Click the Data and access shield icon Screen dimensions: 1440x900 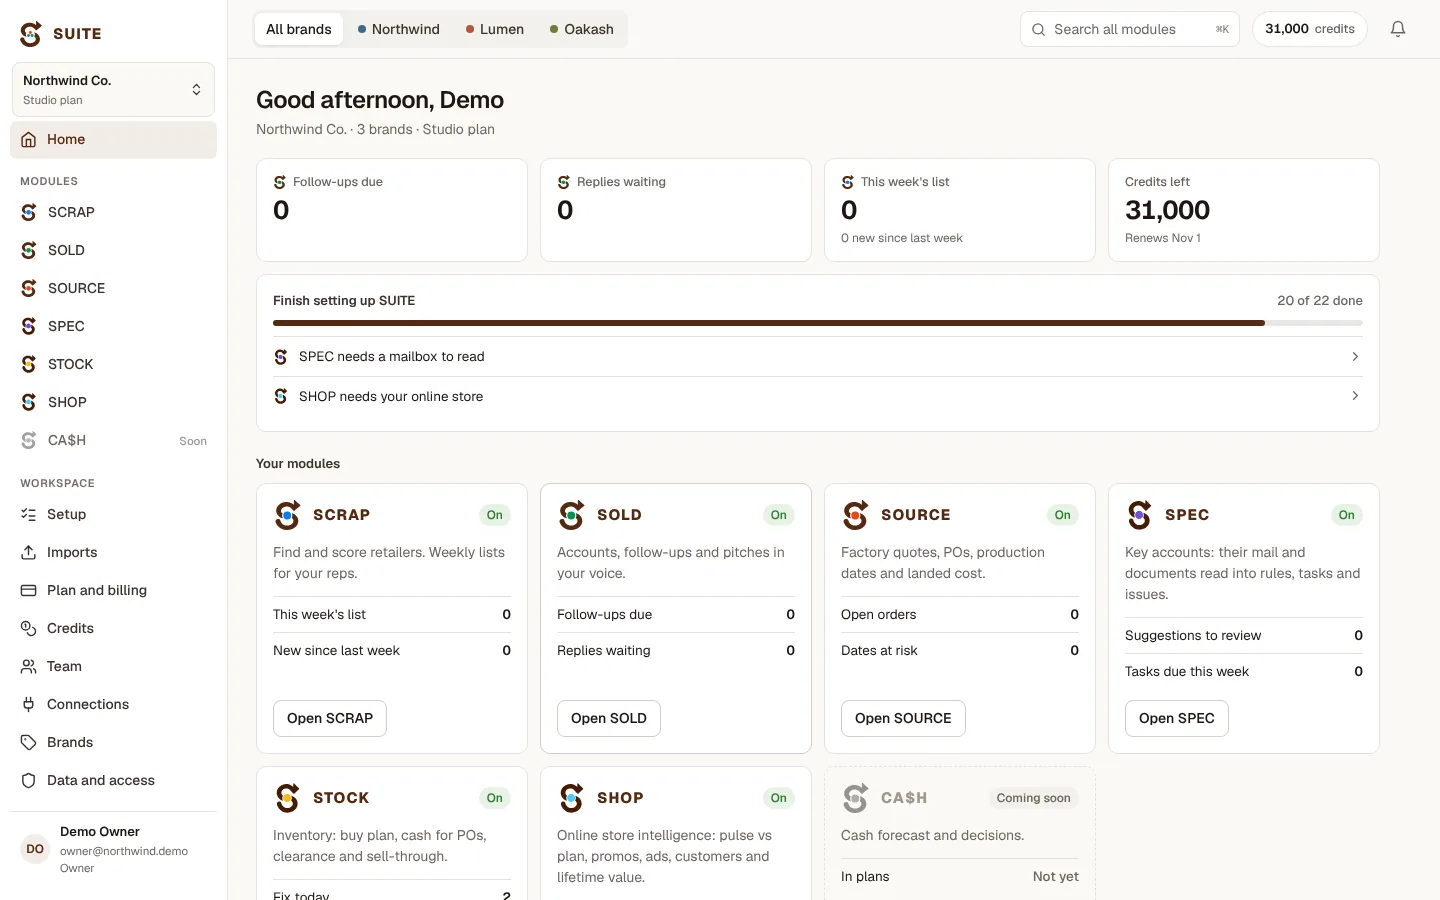(x=29, y=780)
